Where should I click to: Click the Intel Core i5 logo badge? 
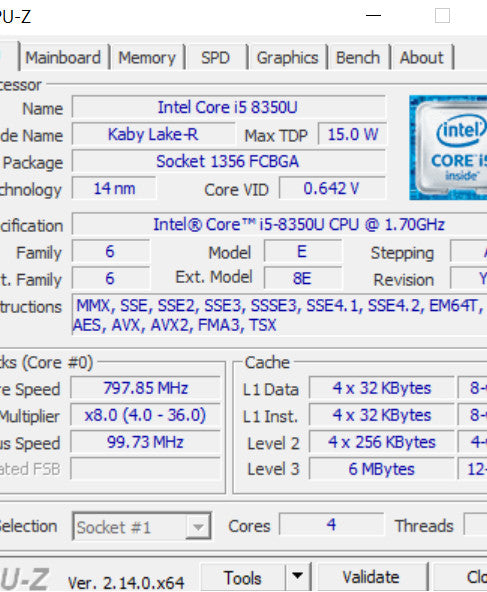click(x=448, y=148)
